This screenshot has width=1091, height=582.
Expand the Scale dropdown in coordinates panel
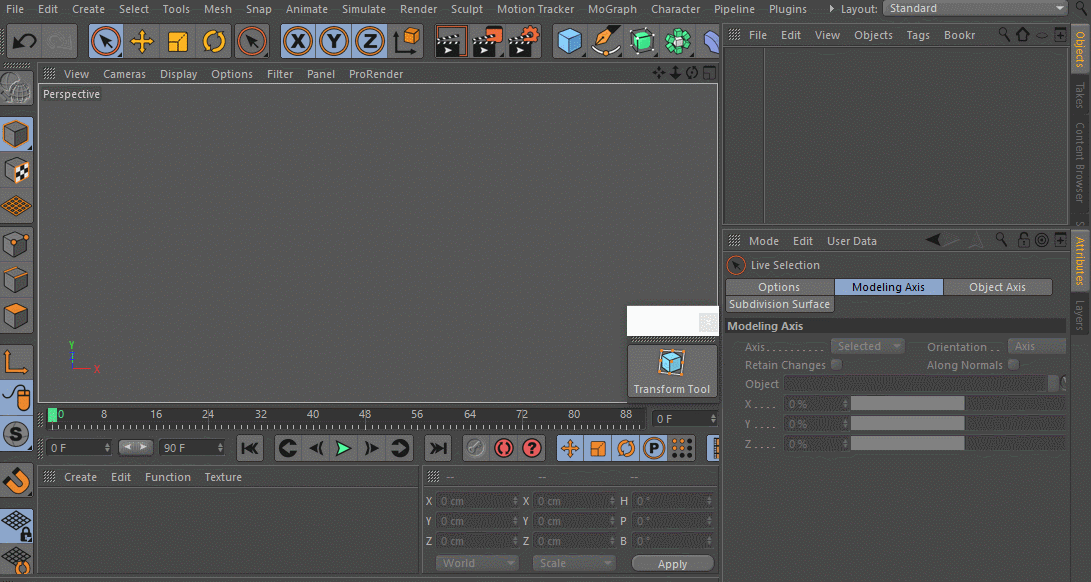[x=573, y=563]
